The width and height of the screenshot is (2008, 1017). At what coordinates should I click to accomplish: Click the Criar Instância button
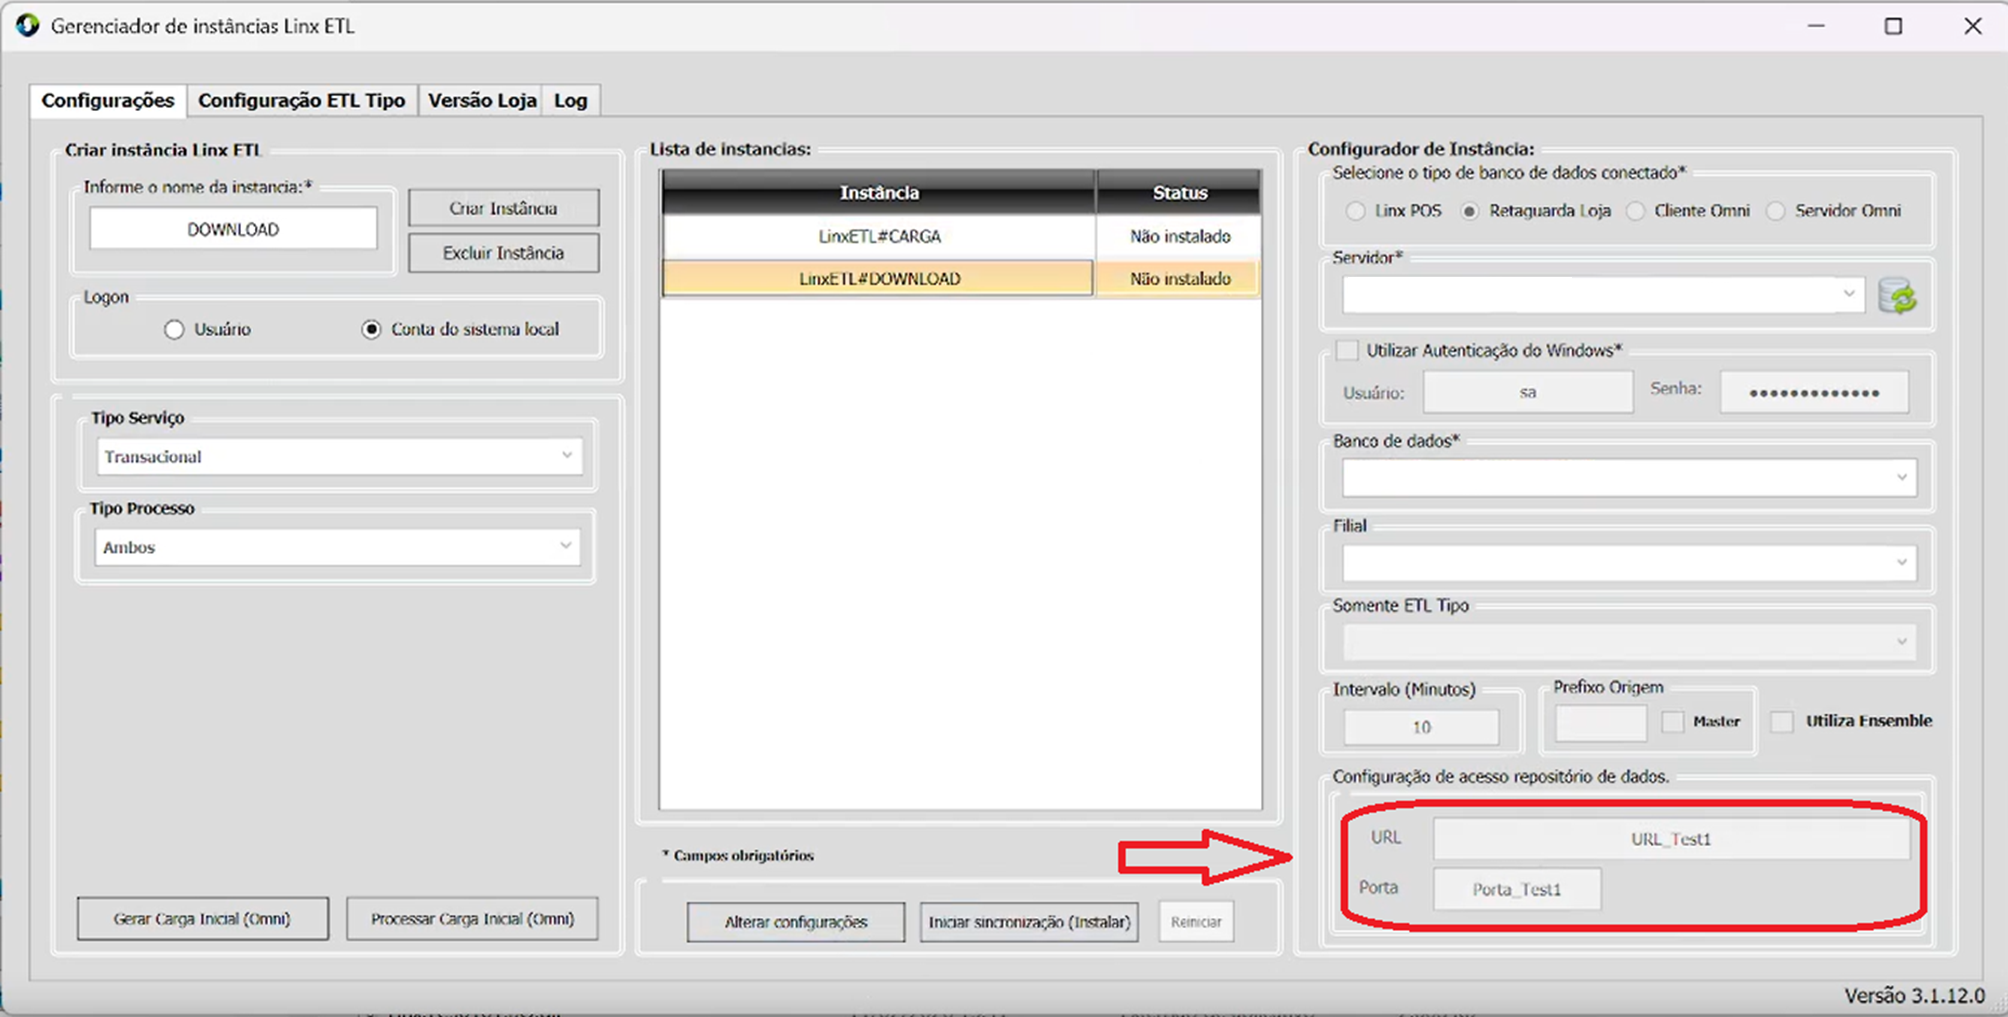[503, 208]
